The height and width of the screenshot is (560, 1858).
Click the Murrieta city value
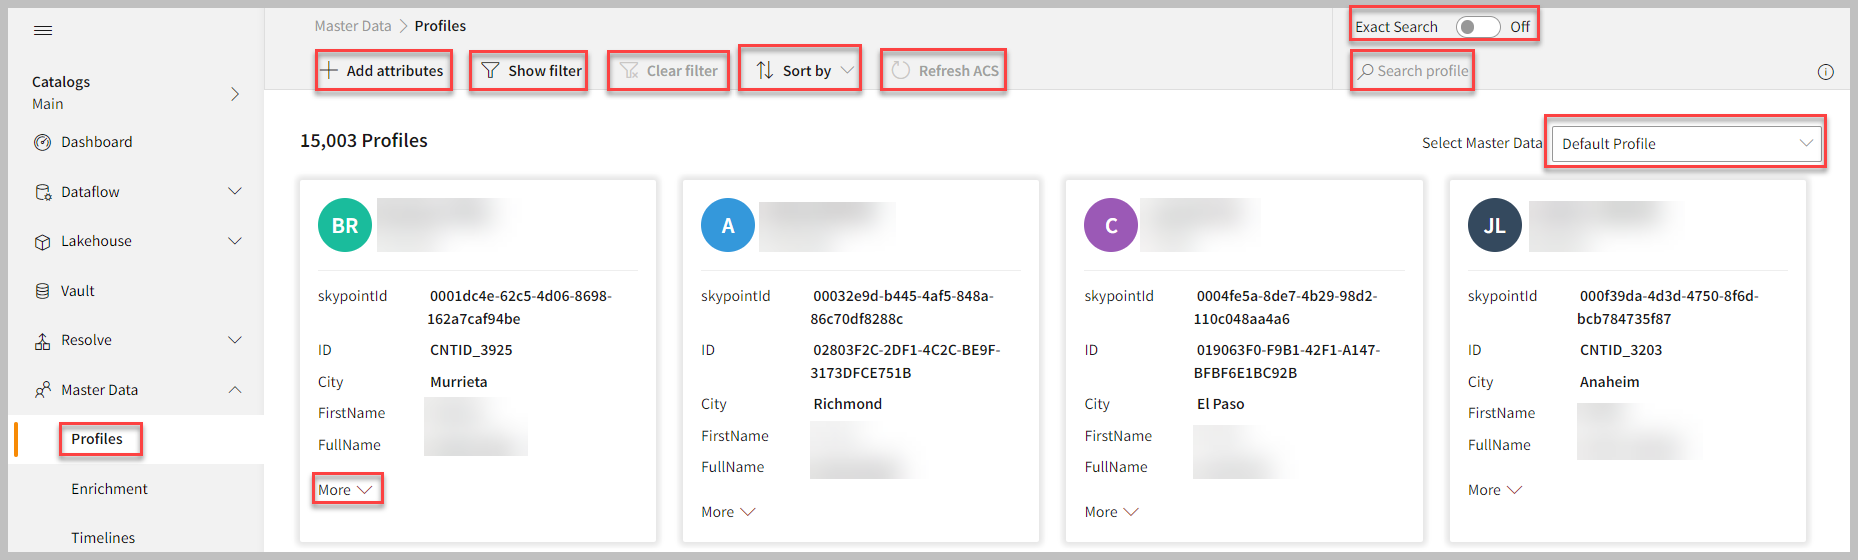coord(459,382)
